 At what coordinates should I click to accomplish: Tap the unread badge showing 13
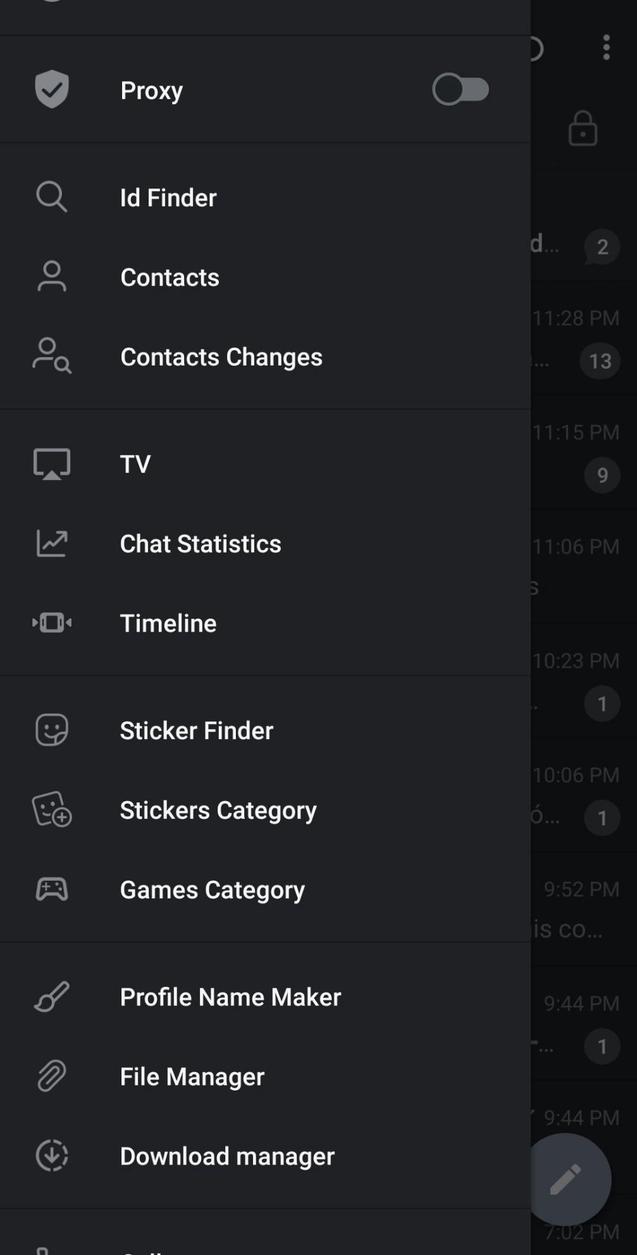click(x=600, y=361)
